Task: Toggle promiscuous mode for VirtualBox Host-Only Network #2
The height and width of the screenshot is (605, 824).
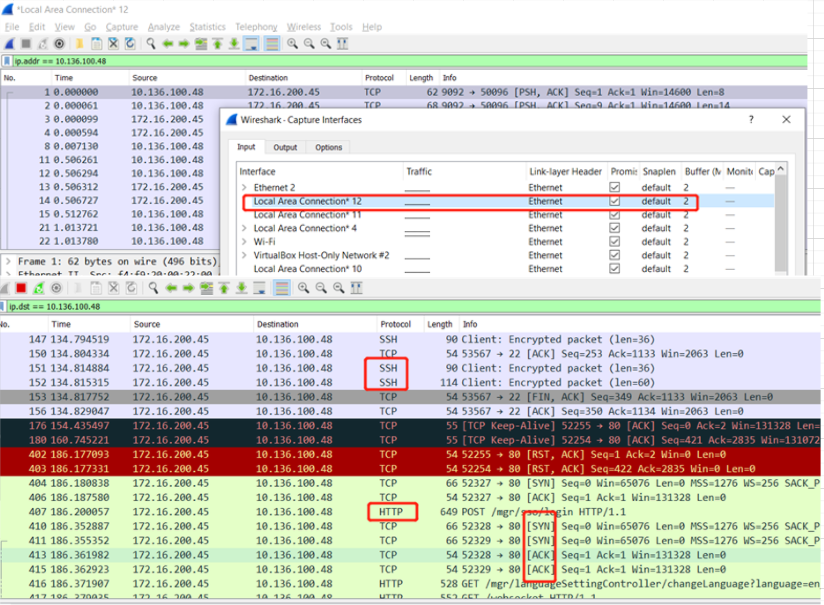Action: (614, 255)
